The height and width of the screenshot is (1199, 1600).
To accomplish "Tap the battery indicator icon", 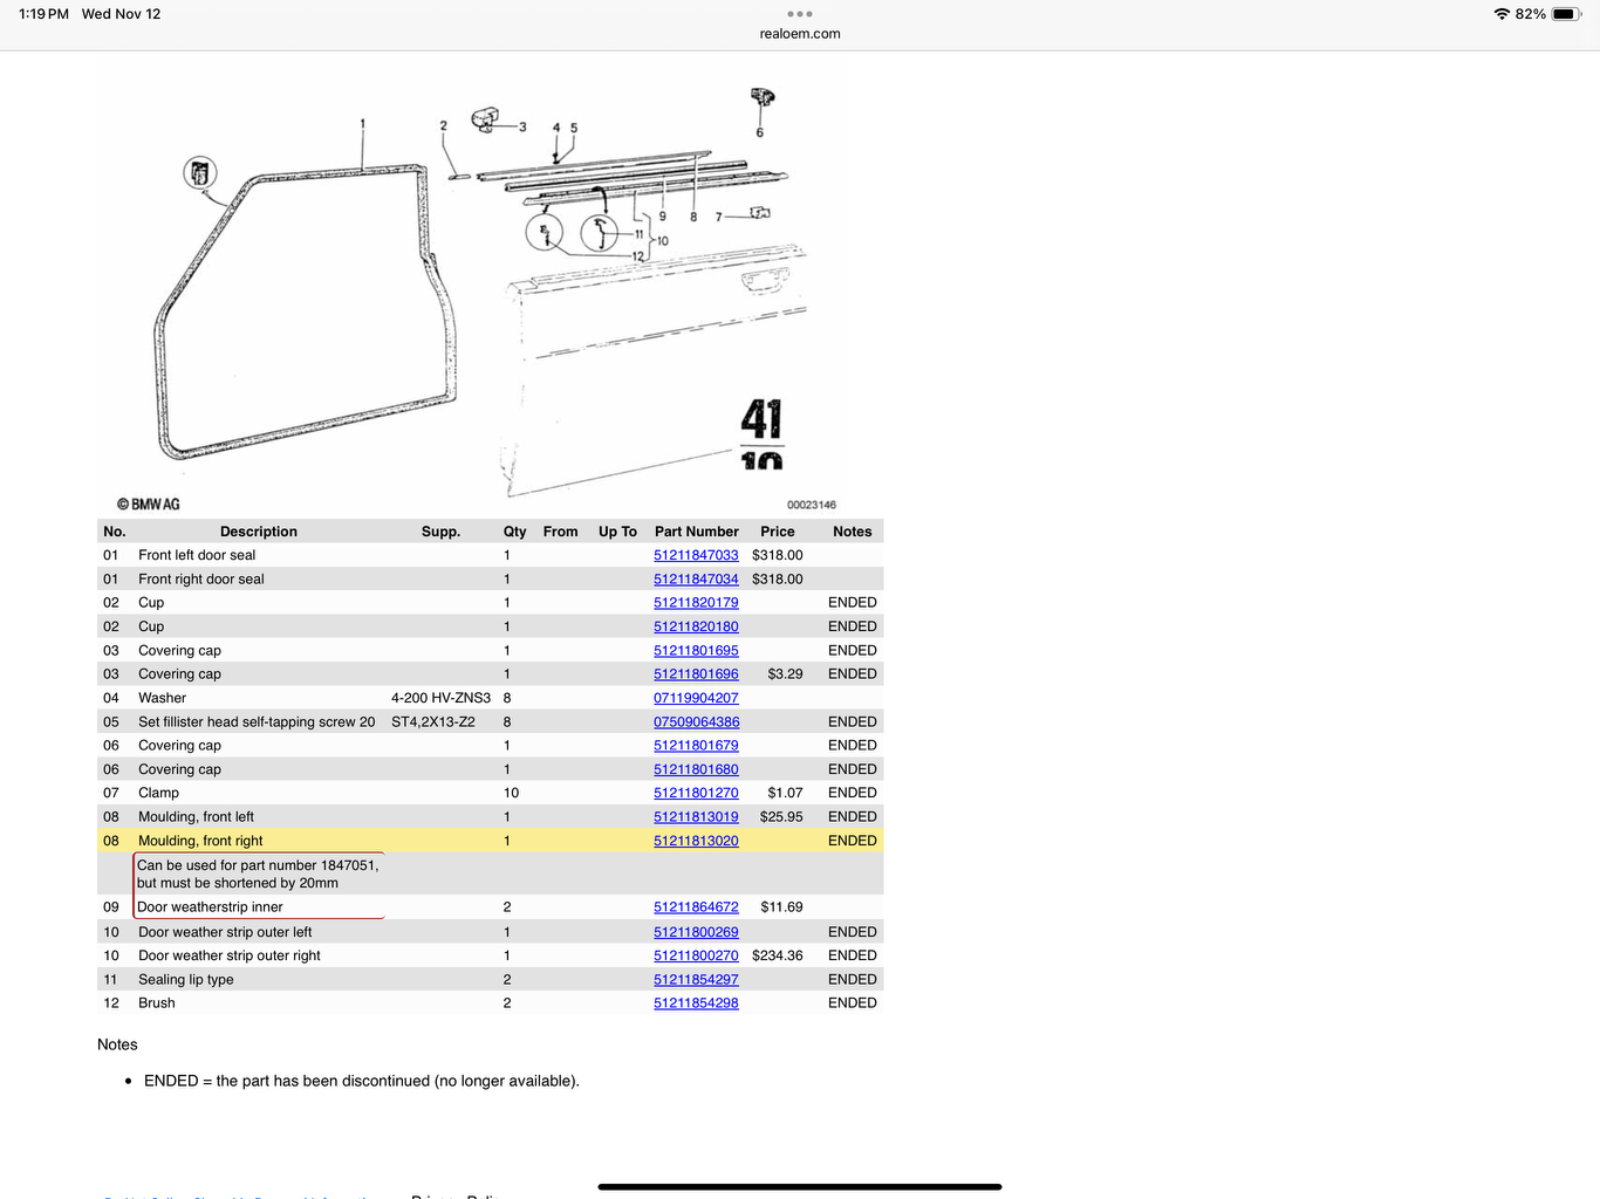I will (x=1566, y=14).
